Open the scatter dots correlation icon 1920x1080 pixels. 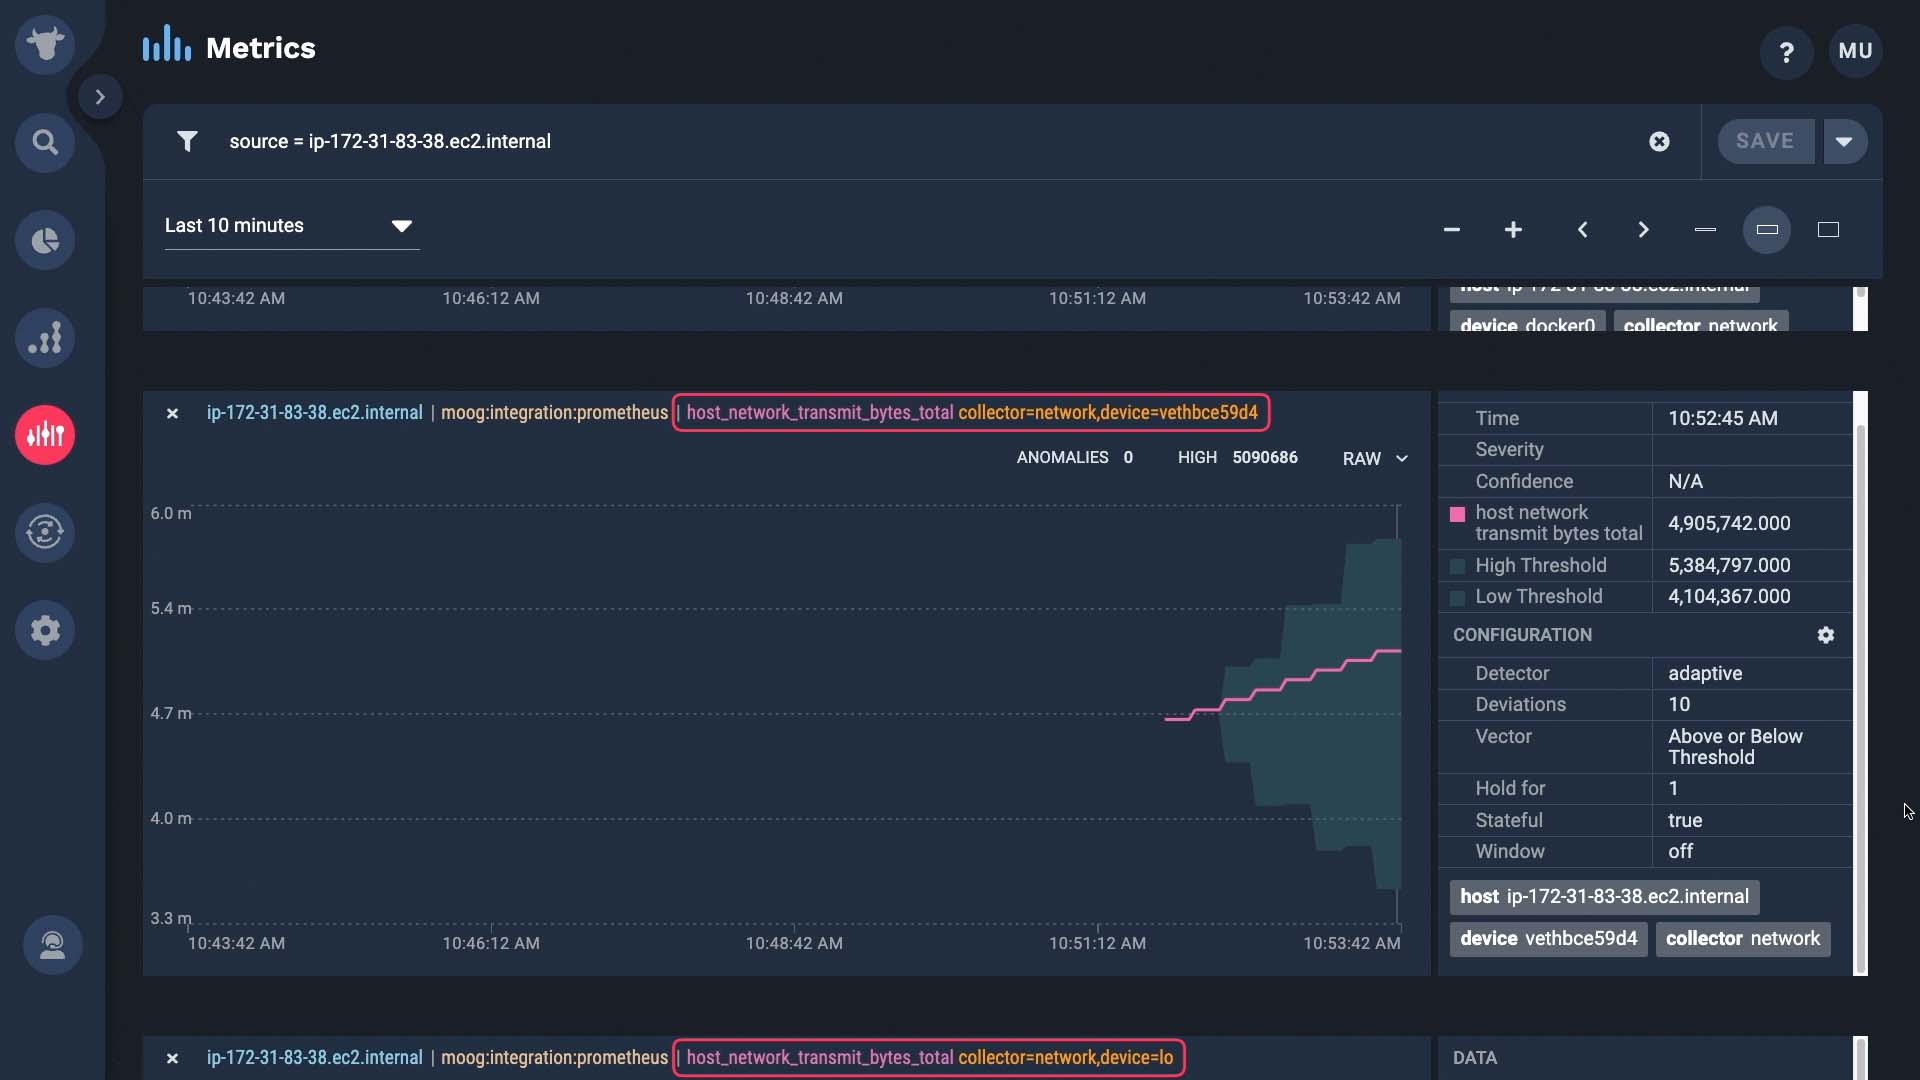pos(45,338)
